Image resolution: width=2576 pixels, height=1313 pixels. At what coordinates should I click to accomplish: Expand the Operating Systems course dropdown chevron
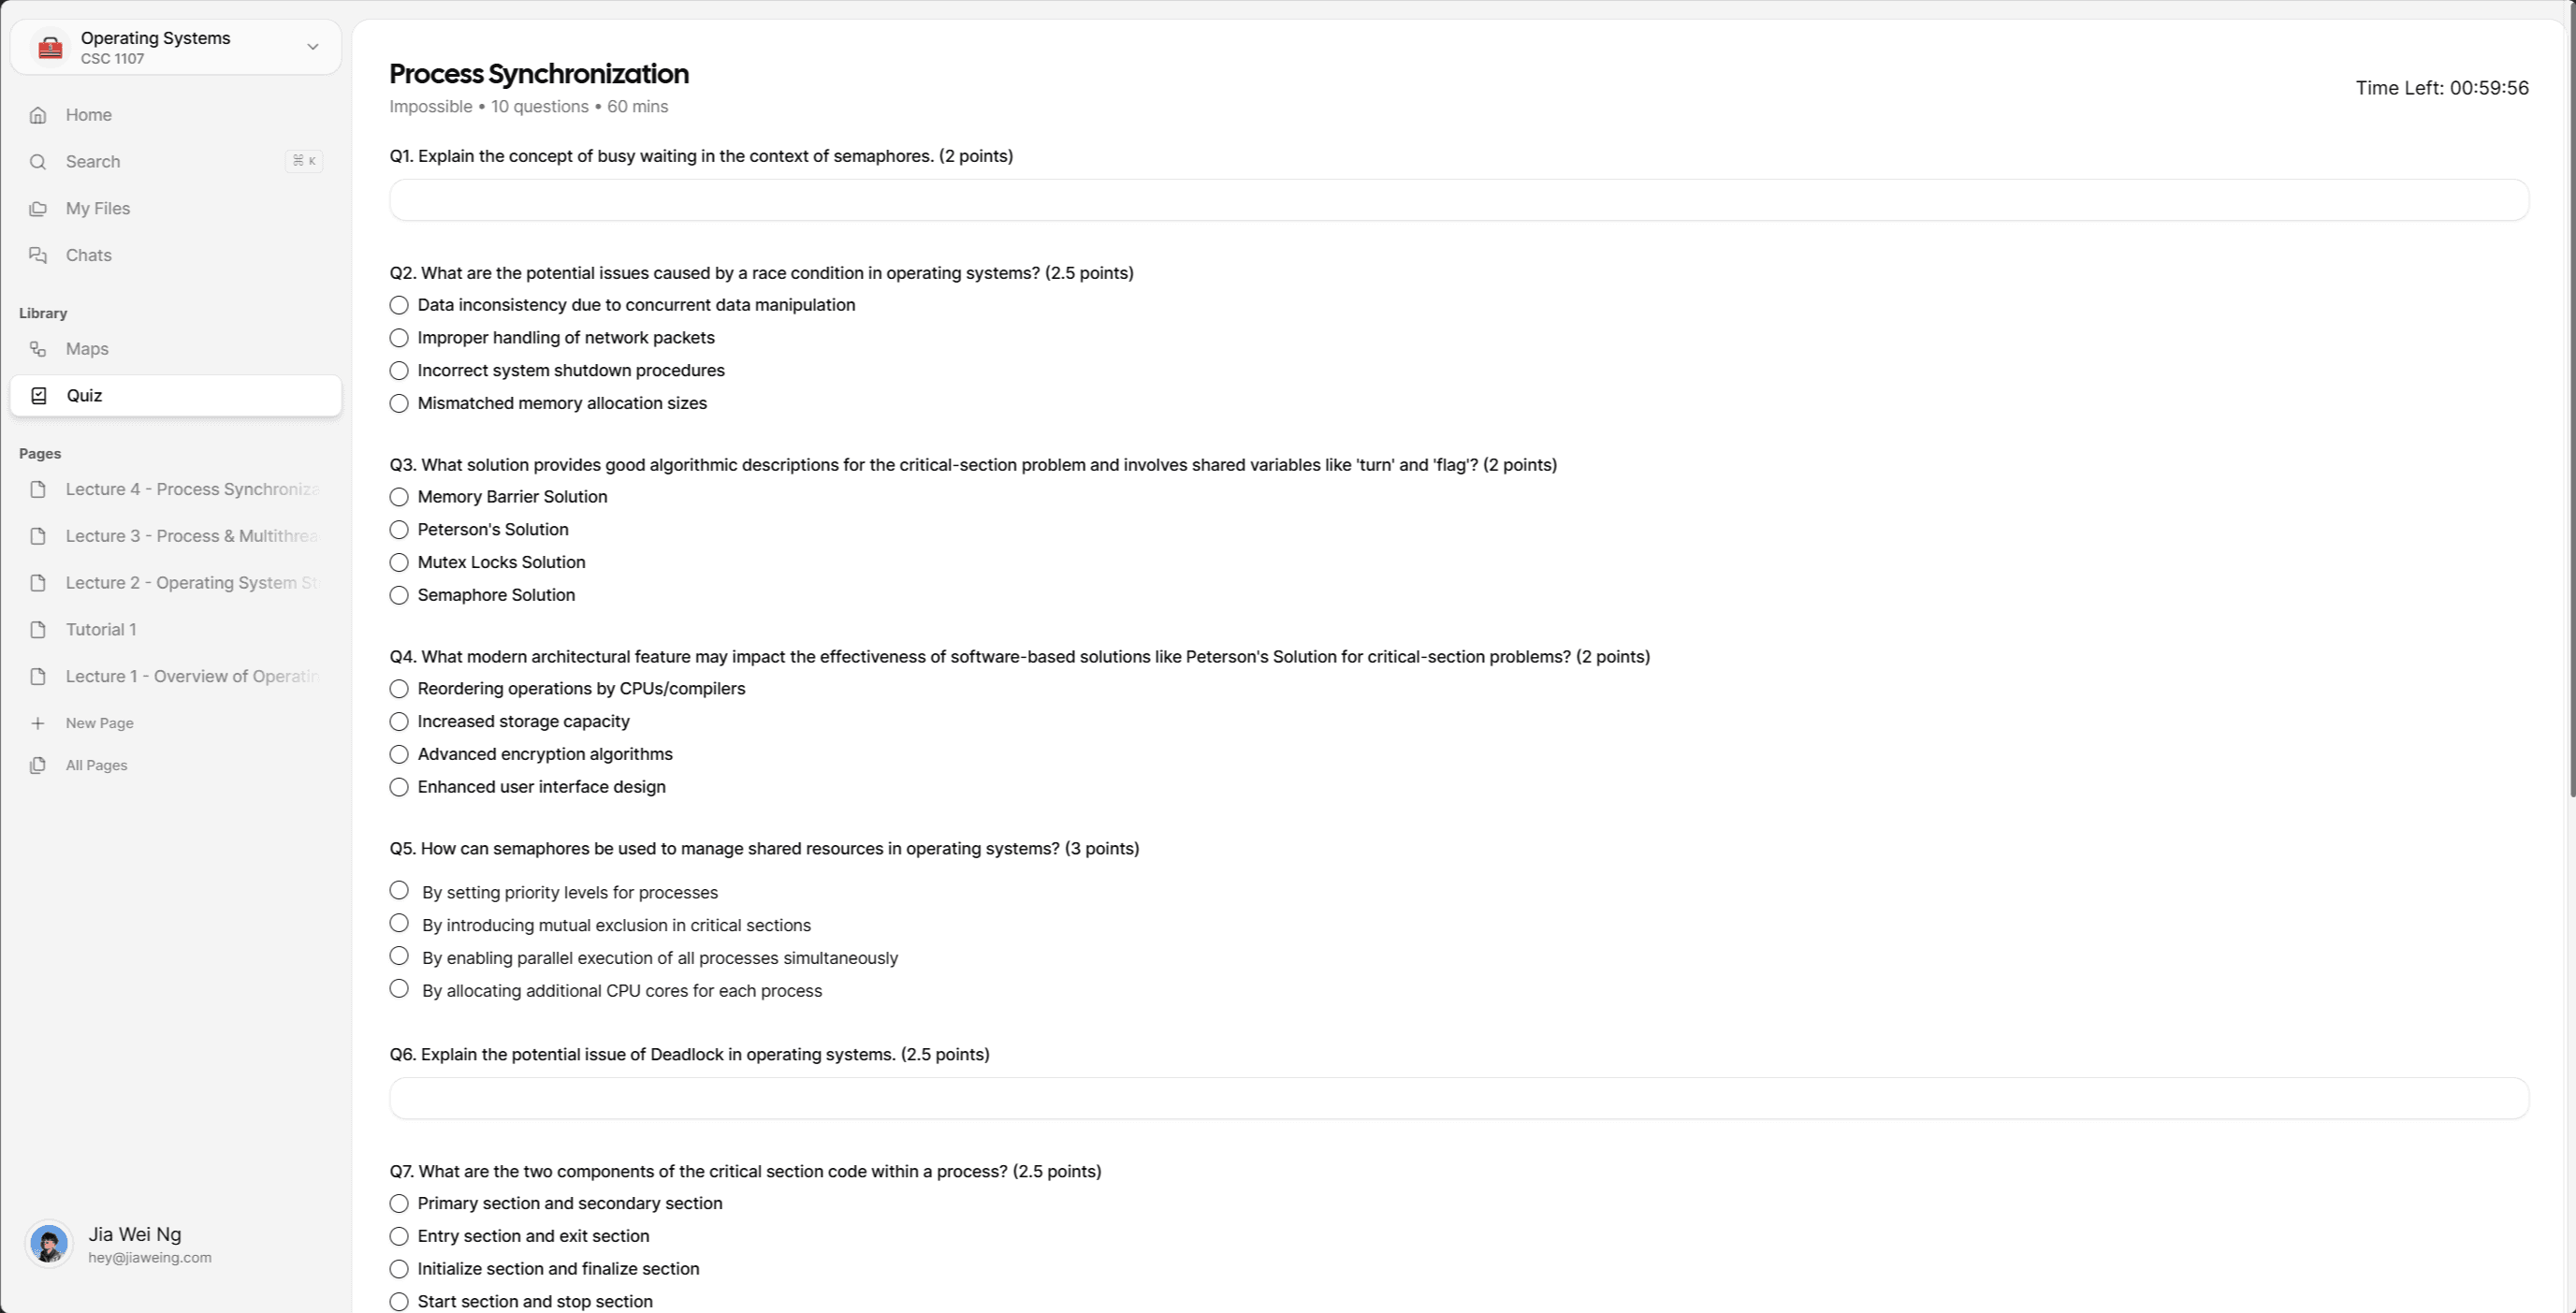tap(313, 47)
